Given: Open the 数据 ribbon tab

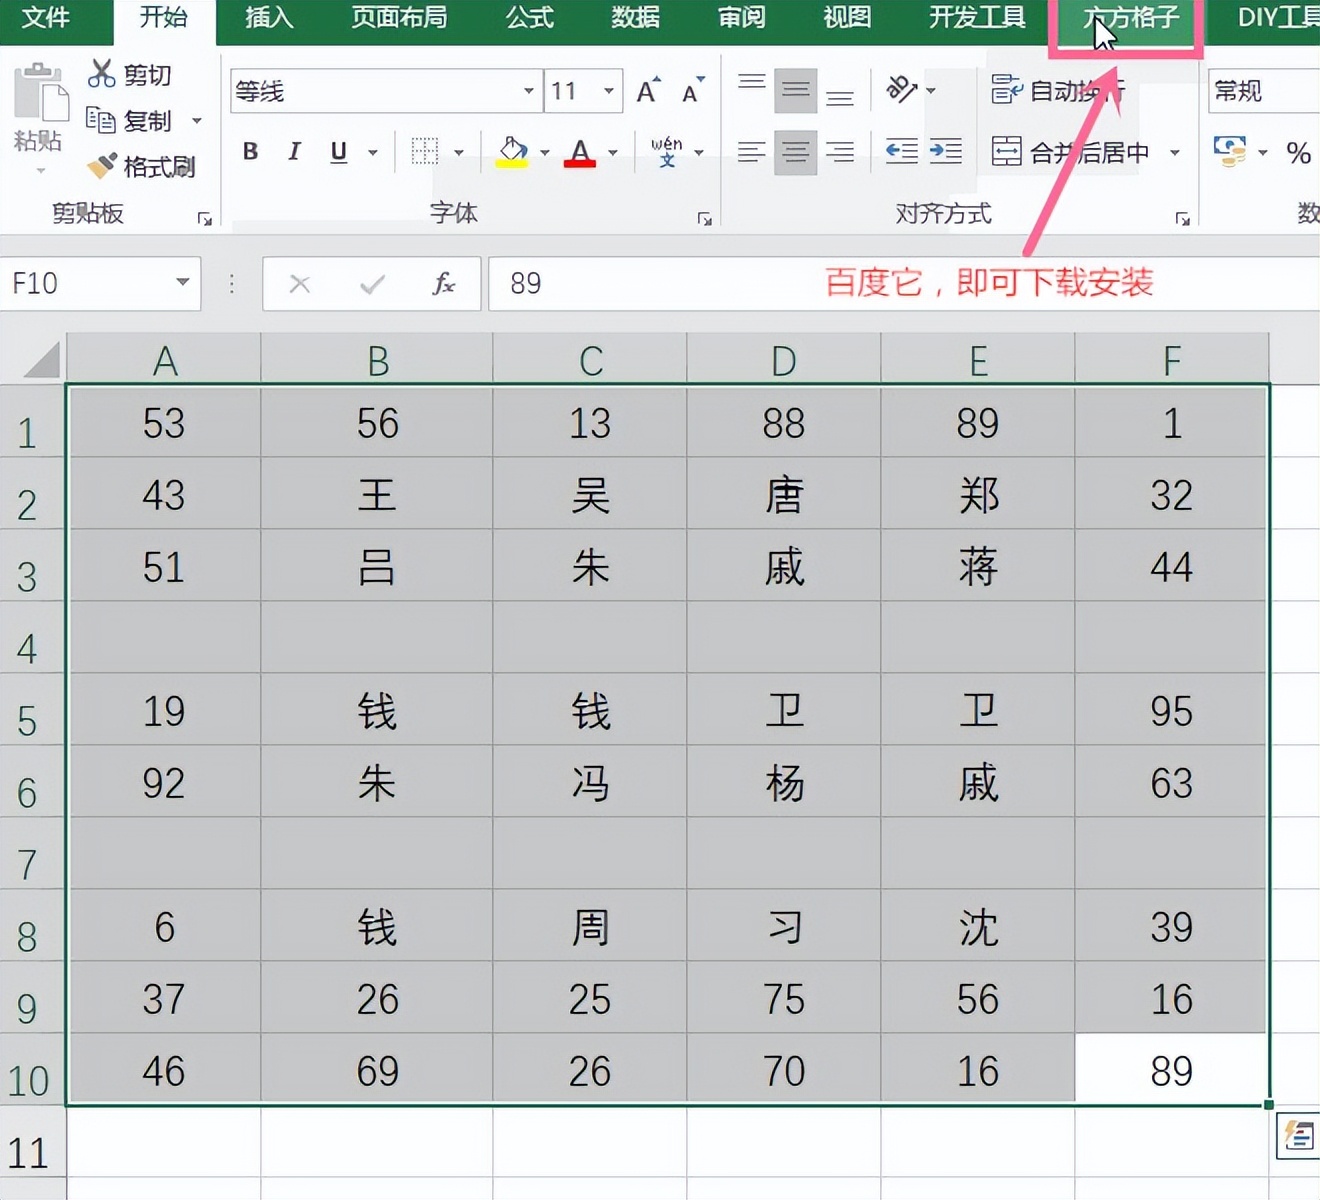Looking at the screenshot, I should pyautogui.click(x=635, y=17).
